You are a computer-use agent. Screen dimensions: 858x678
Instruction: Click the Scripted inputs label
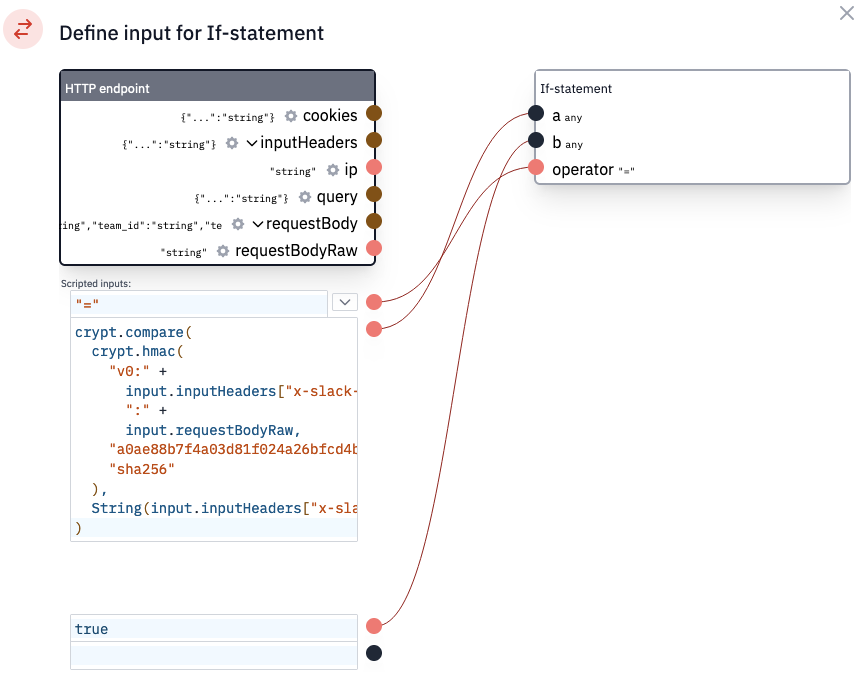pyautogui.click(x=96, y=283)
